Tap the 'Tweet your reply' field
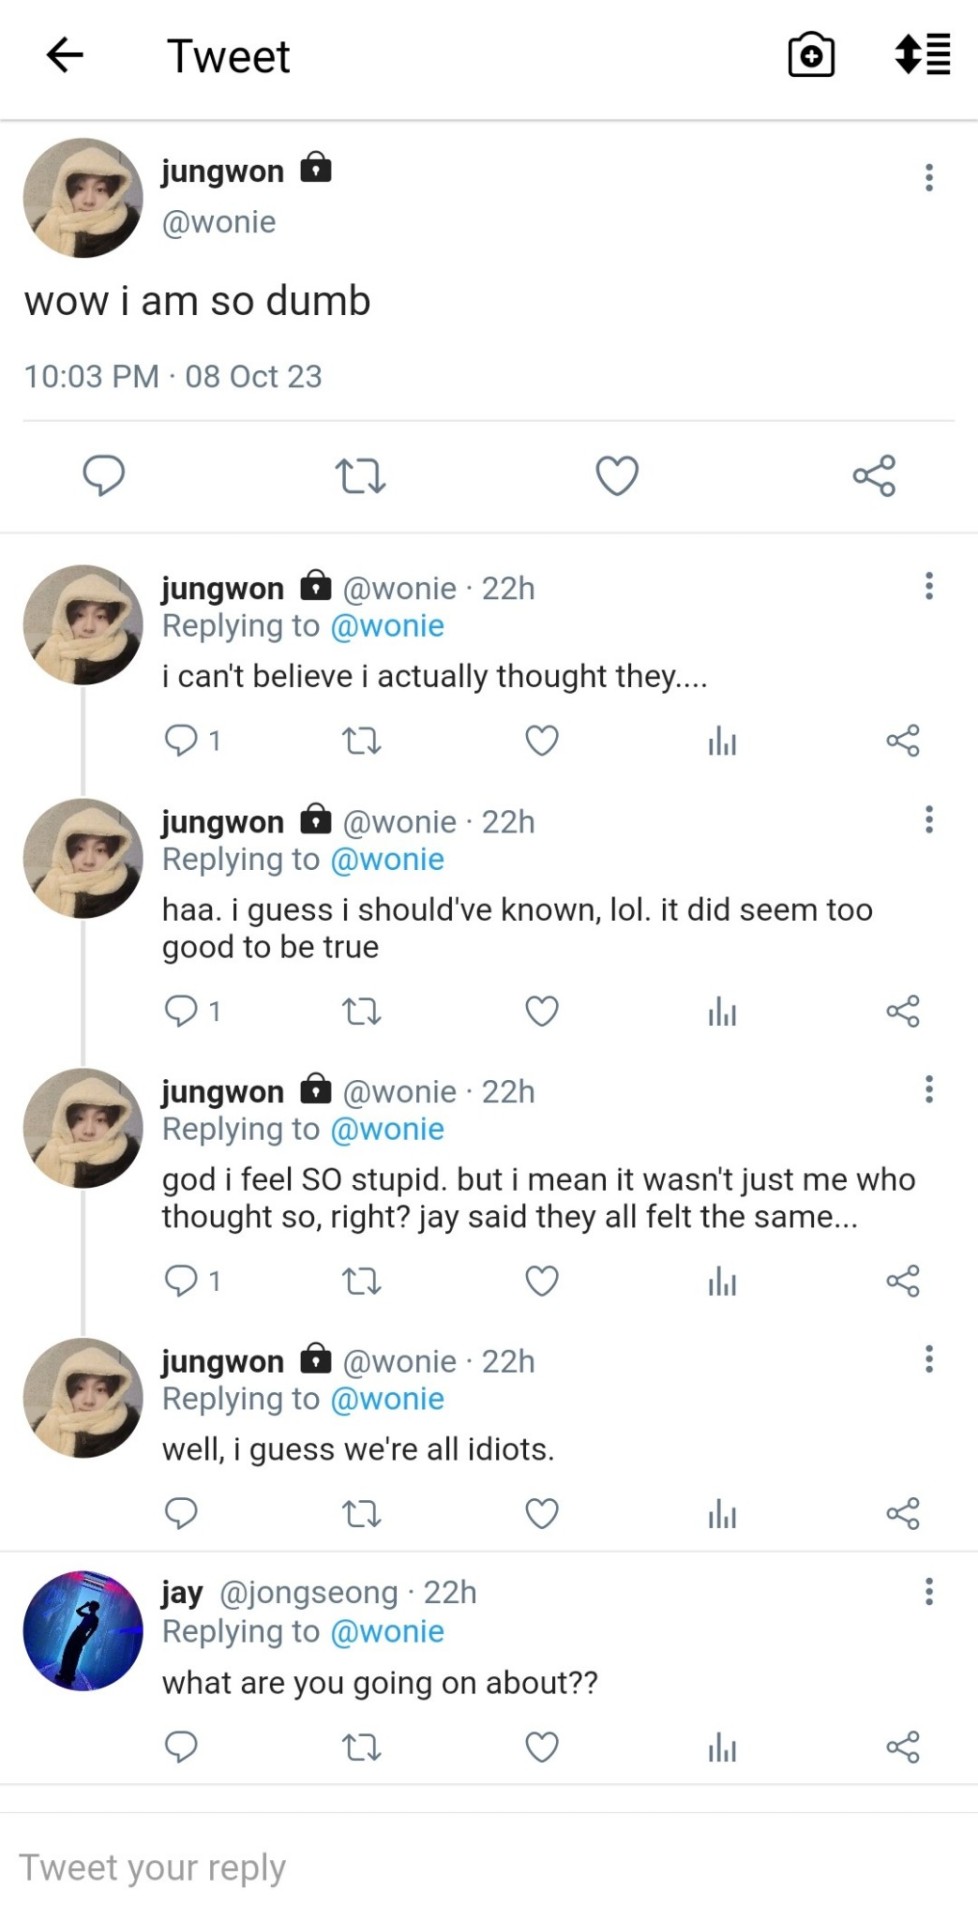Screen dimensions: 978x1920 400,1867
